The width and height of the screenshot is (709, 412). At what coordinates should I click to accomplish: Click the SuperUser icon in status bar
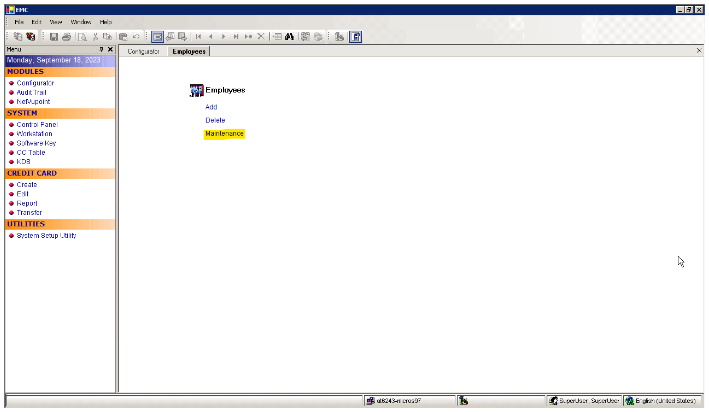(553, 401)
